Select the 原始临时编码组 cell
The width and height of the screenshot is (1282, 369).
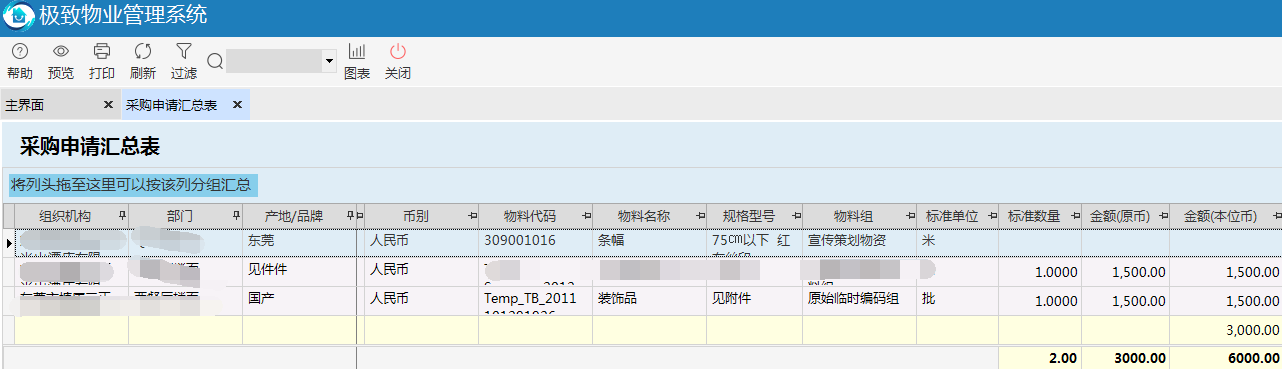pos(859,301)
